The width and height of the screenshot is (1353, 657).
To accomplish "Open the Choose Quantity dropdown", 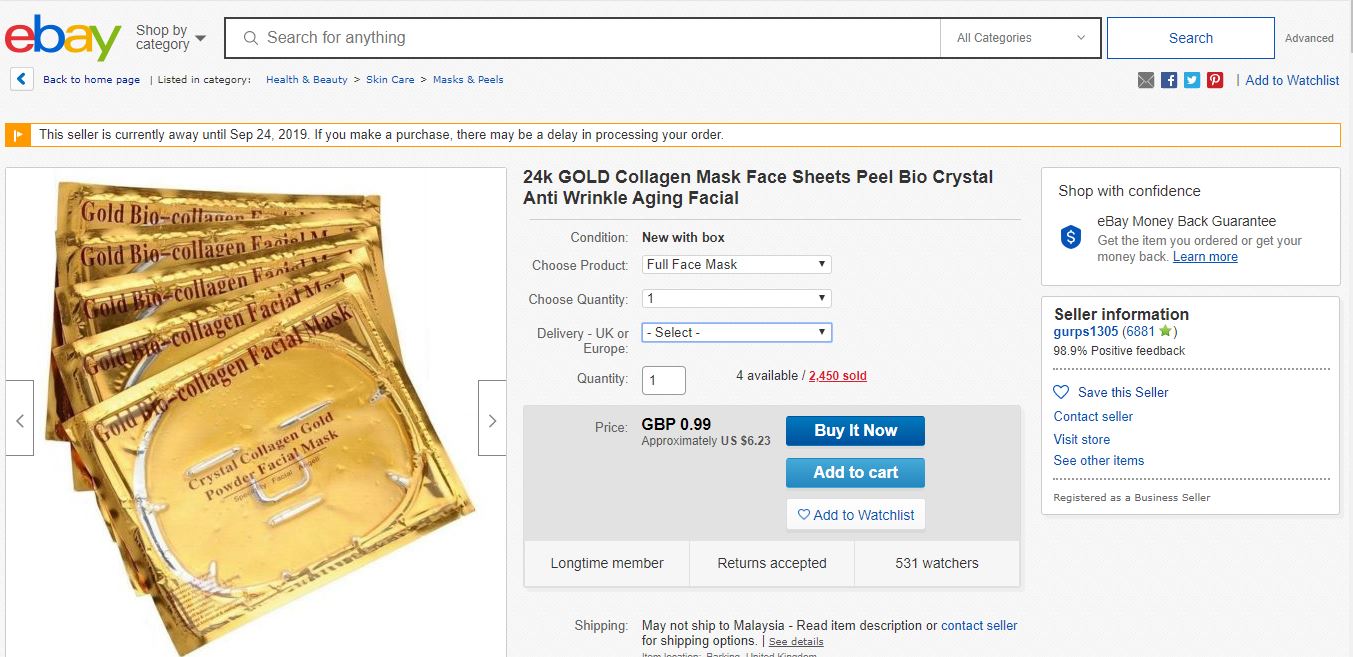I will pos(736,299).
